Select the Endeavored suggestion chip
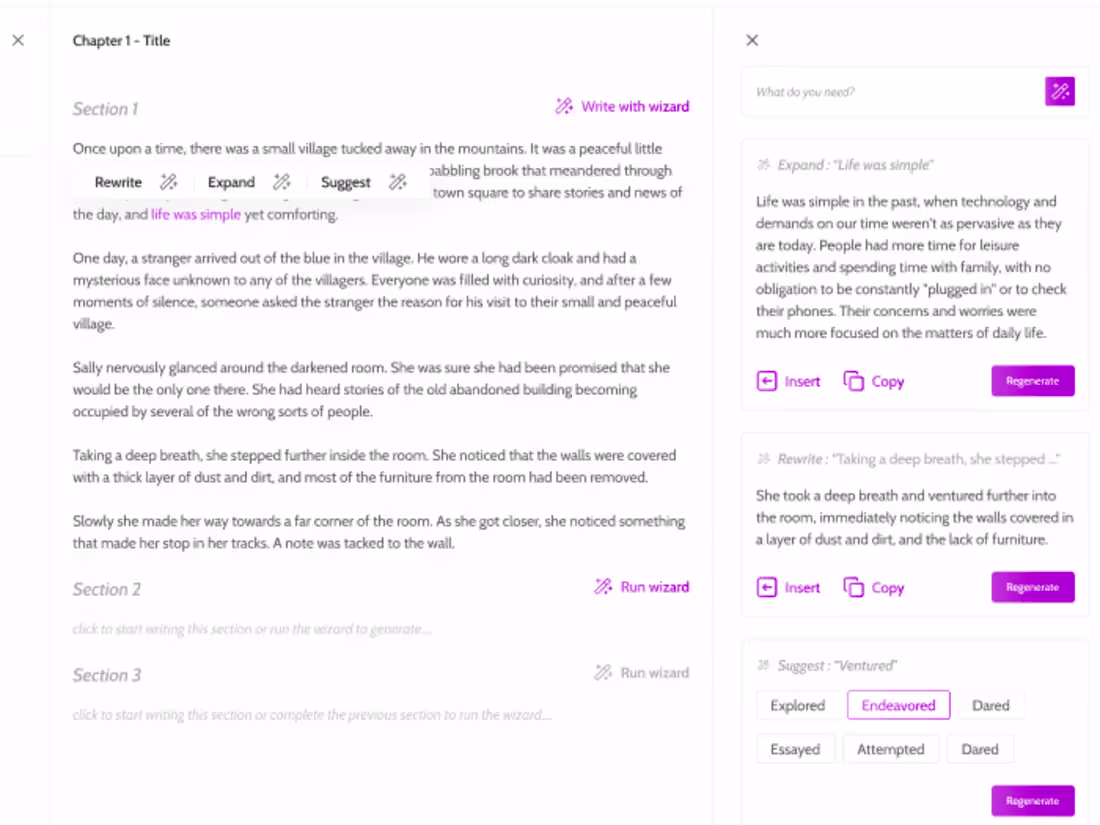Screen dimensions: 1100x825 click(x=899, y=705)
